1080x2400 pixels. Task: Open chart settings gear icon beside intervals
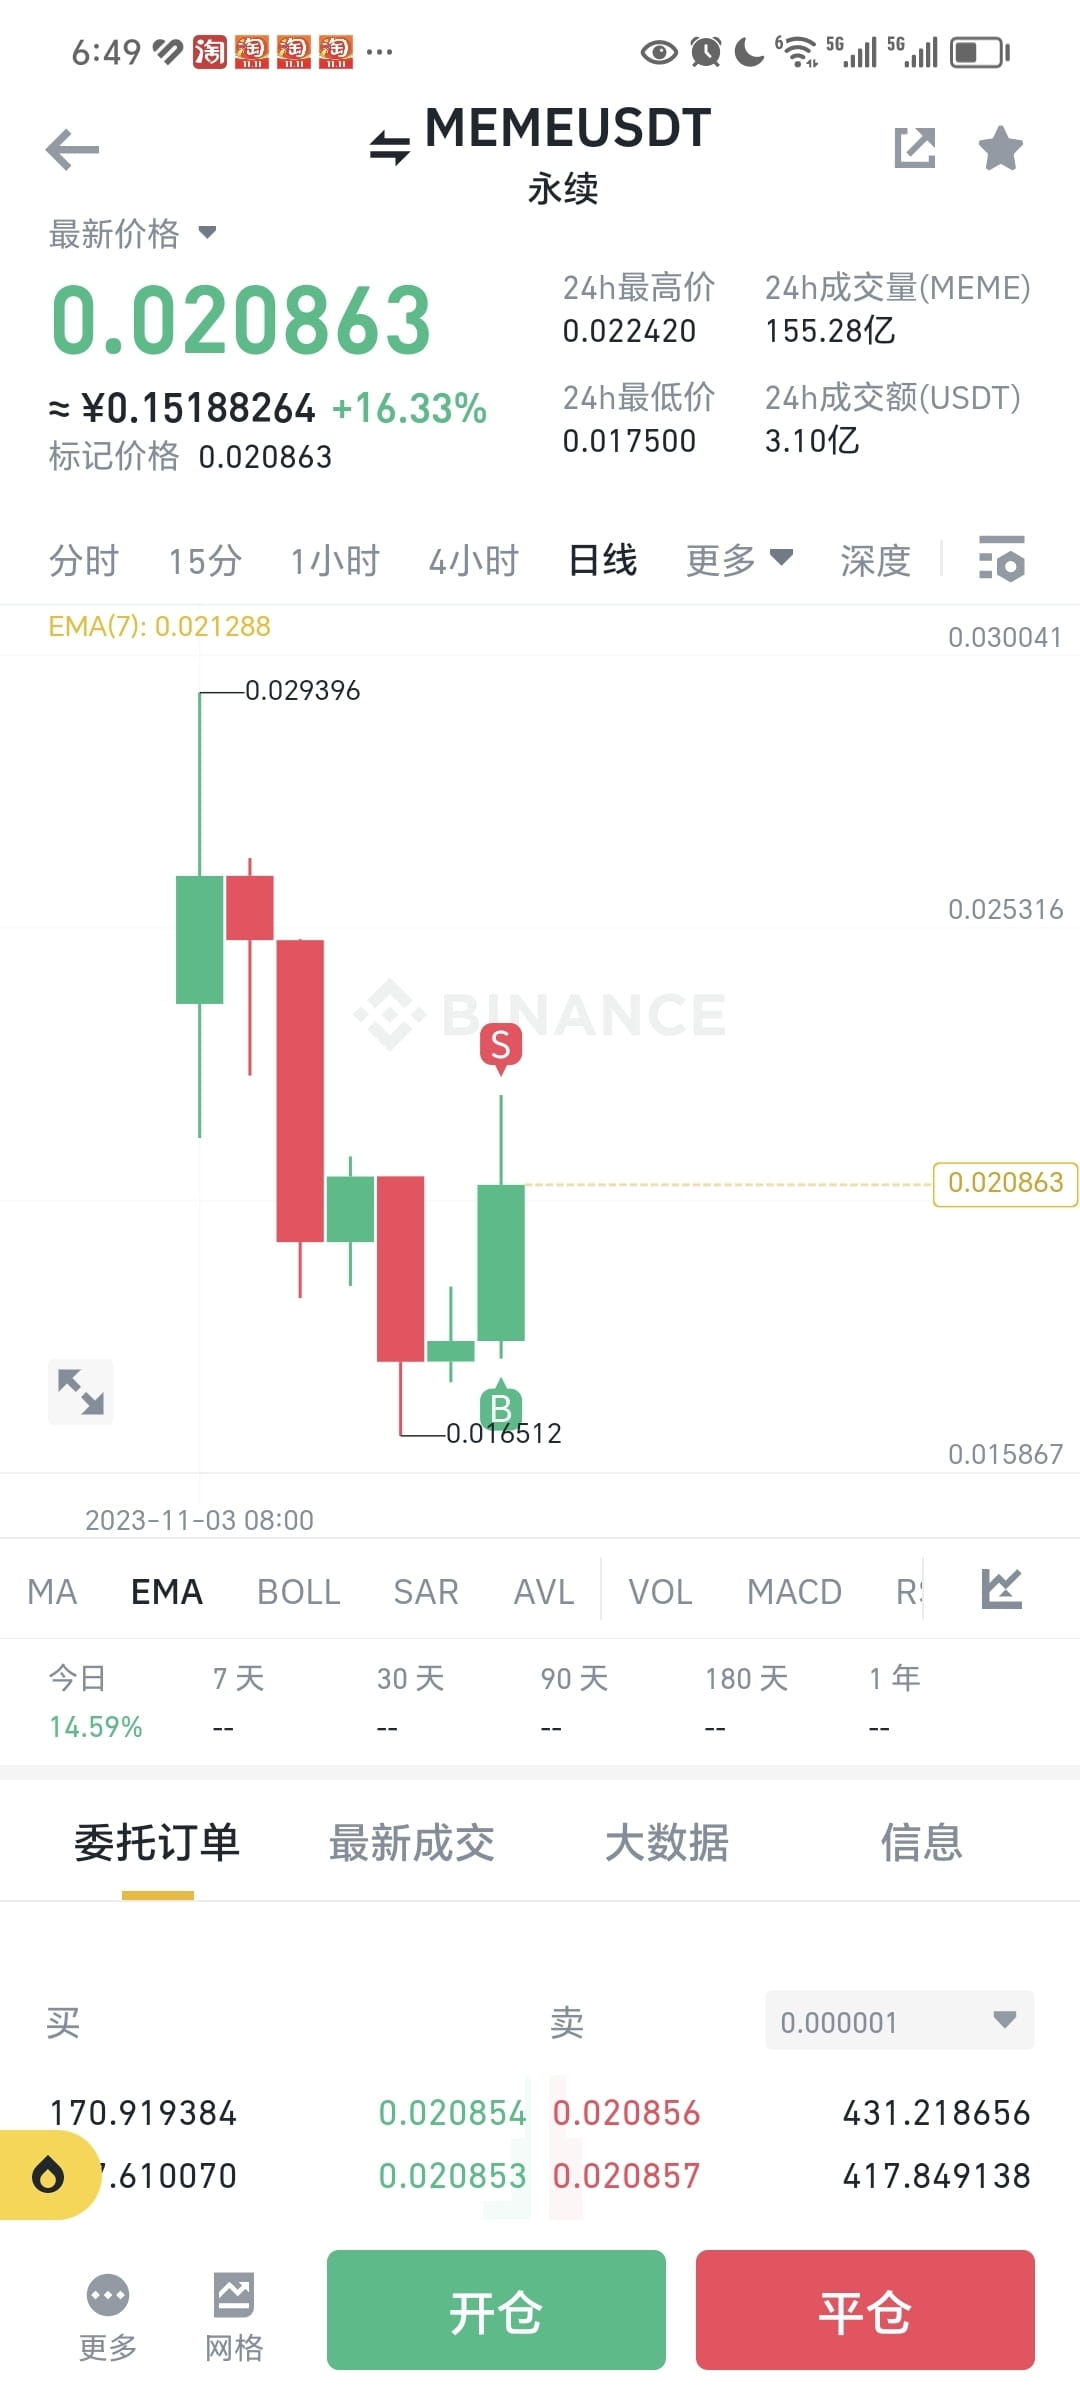click(x=1002, y=560)
